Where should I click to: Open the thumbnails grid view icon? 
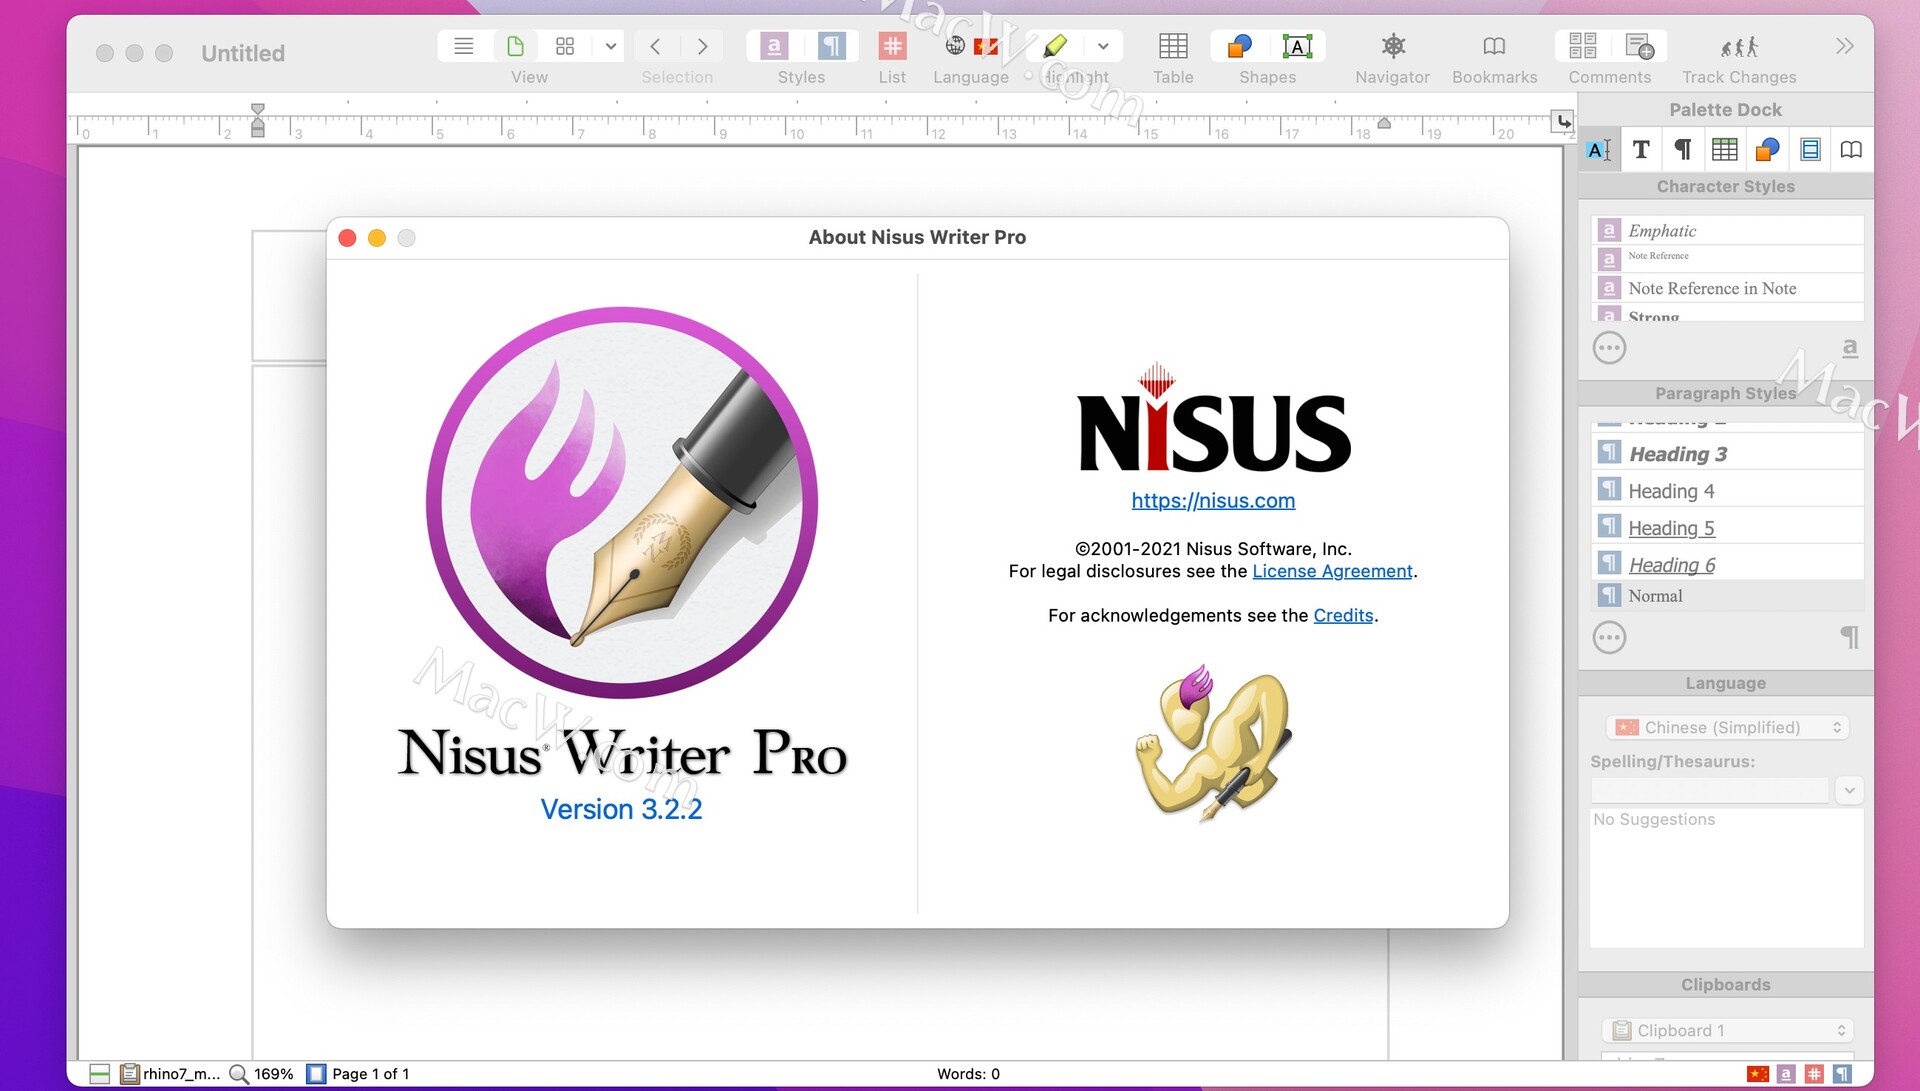(x=565, y=46)
